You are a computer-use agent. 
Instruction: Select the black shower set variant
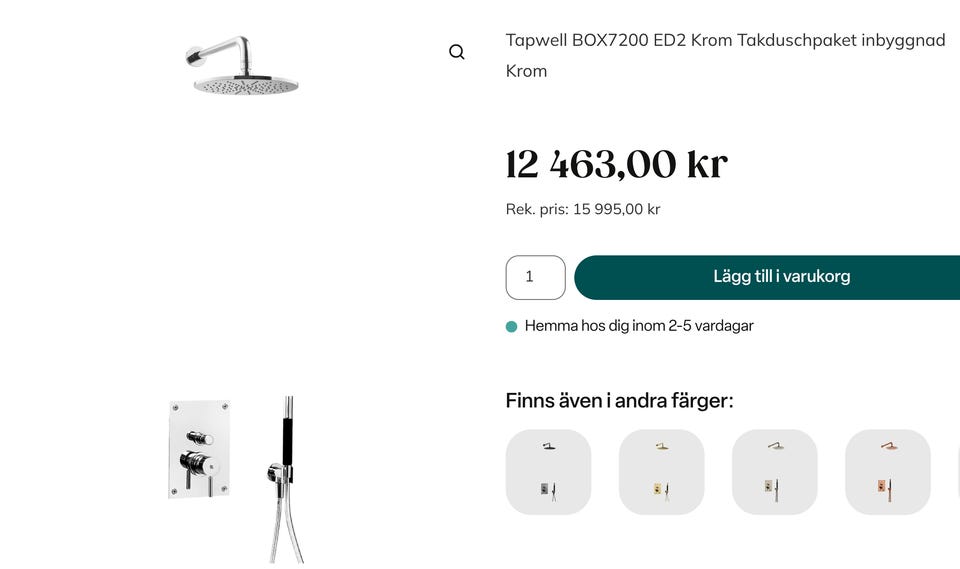pyautogui.click(x=548, y=472)
